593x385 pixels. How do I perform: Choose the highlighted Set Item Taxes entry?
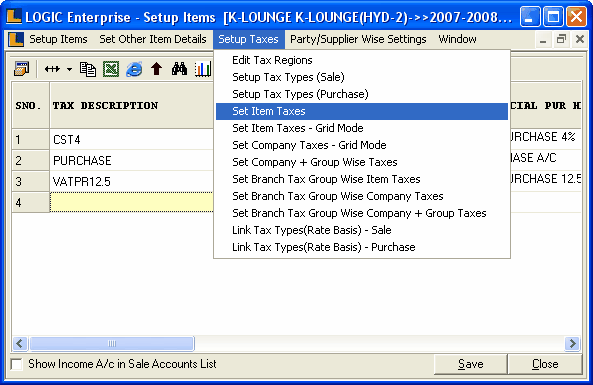pos(362,111)
